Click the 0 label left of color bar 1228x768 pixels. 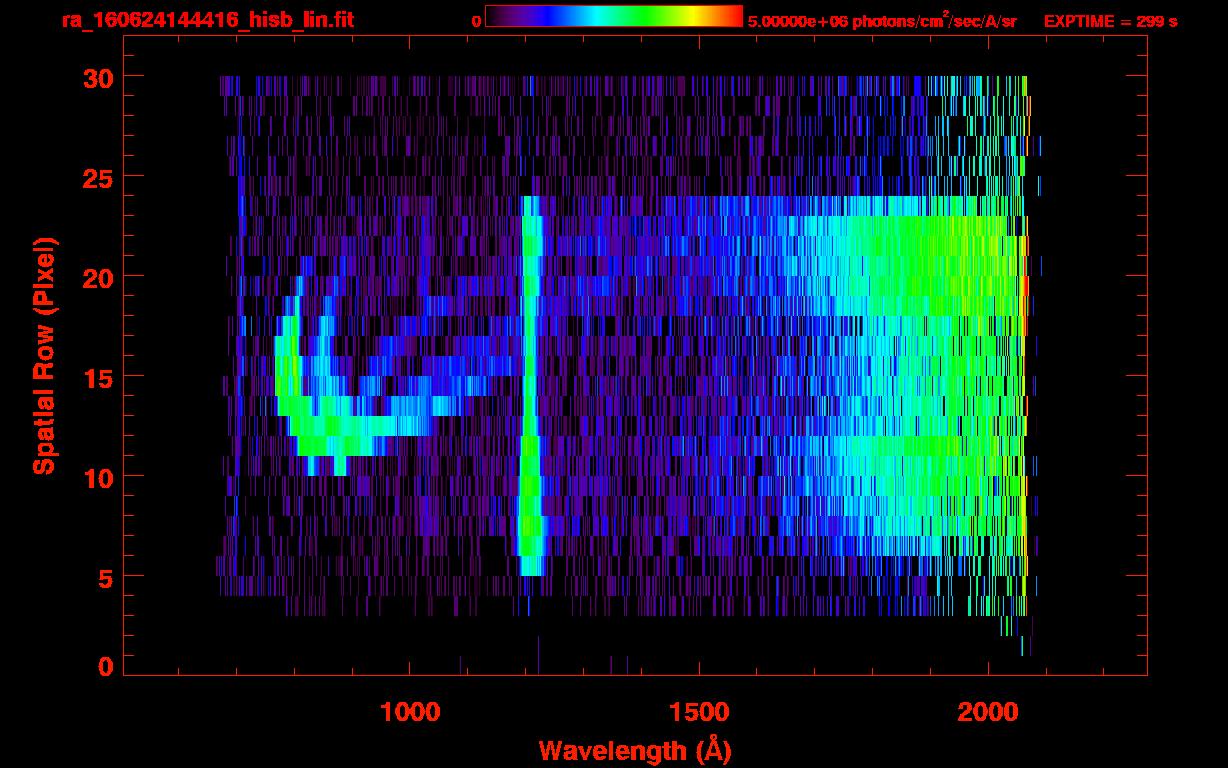[x=476, y=21]
